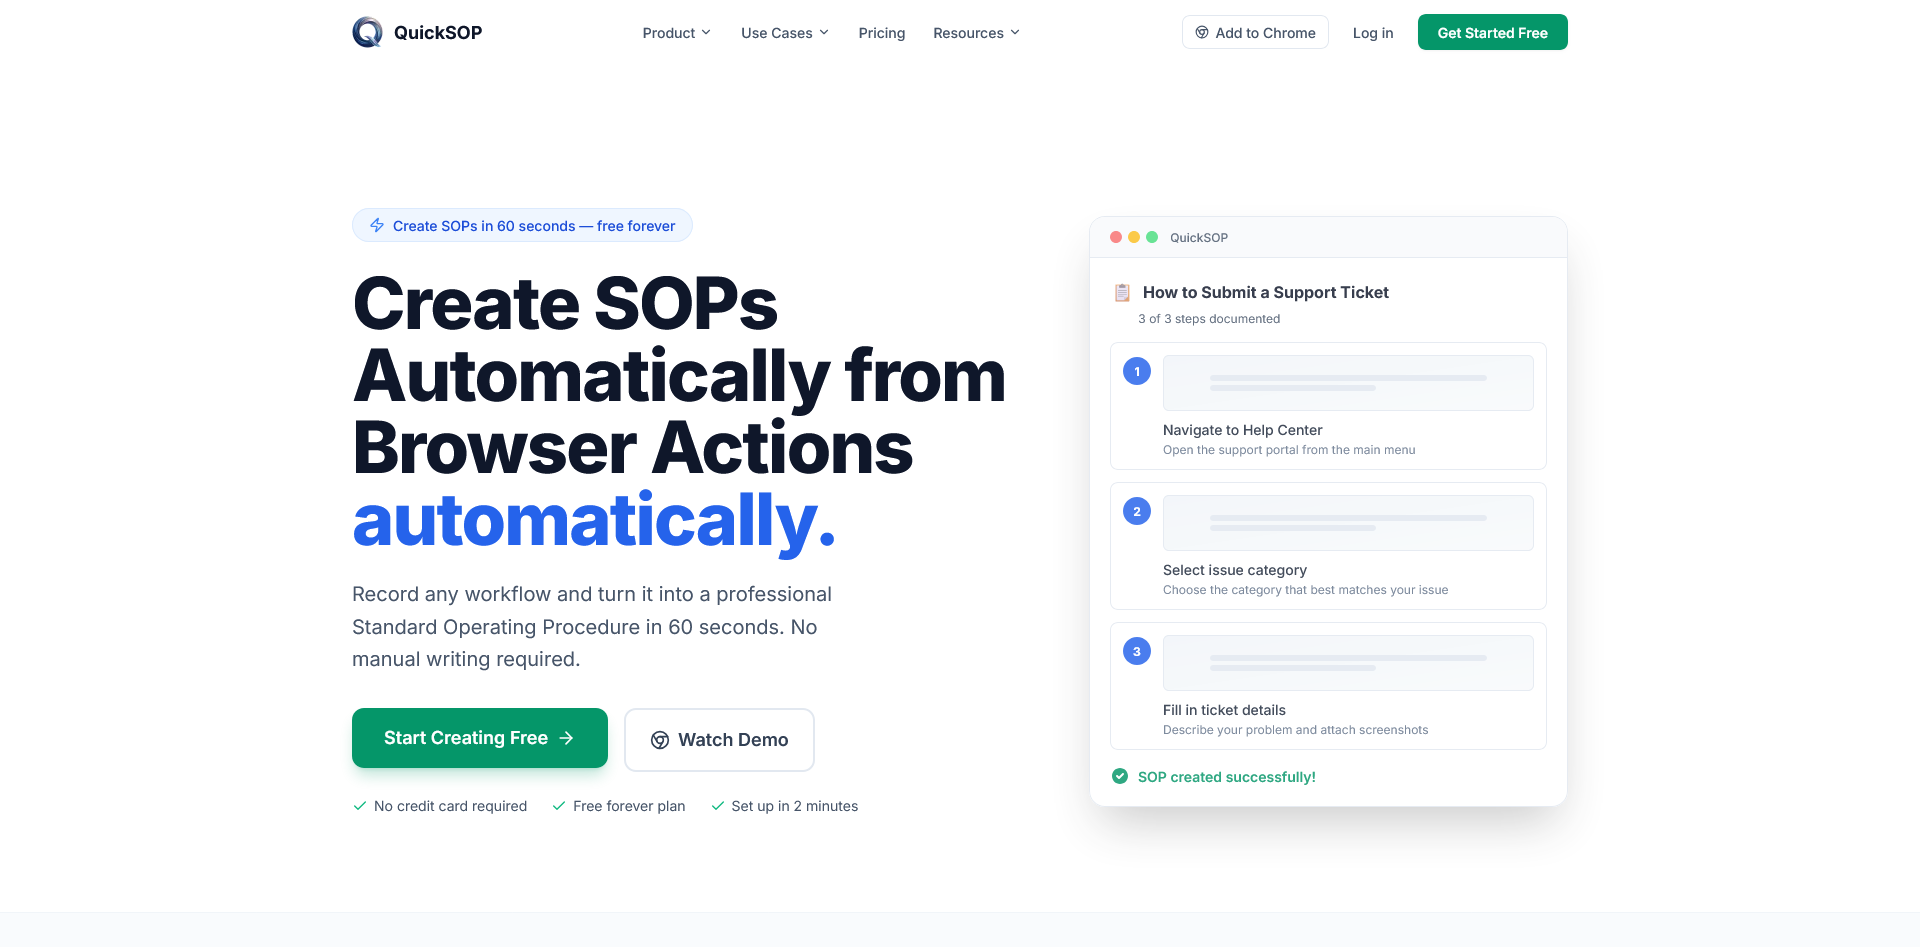
Task: Click 'Choose the category that best matches your issue'
Action: click(x=1306, y=590)
